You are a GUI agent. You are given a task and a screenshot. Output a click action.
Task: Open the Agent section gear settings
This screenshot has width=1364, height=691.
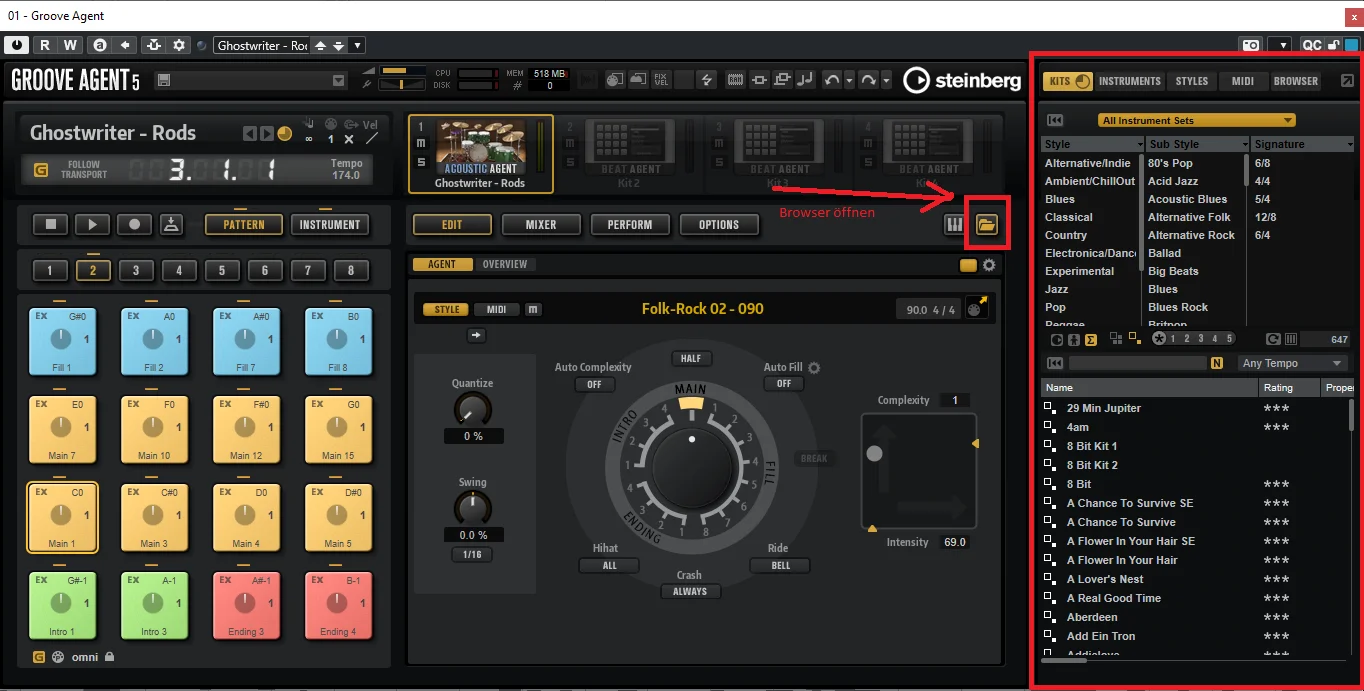989,265
